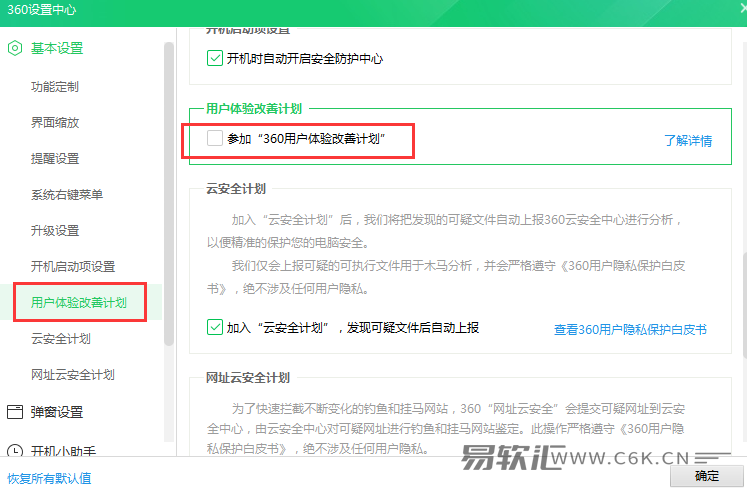Select 功能定制 in sidebar
747x491 pixels.
(x=55, y=87)
